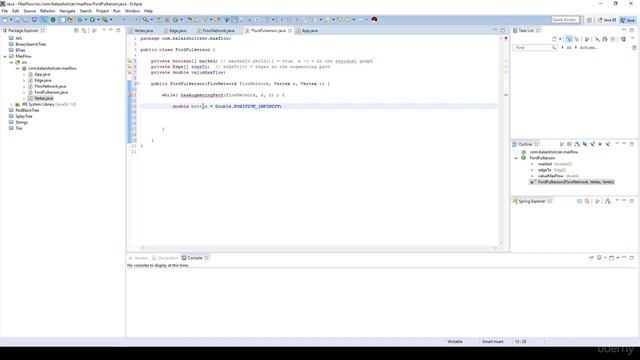Collapse the MaxFlow project node
Viewport: 640px width, 360px height.
tap(5, 56)
